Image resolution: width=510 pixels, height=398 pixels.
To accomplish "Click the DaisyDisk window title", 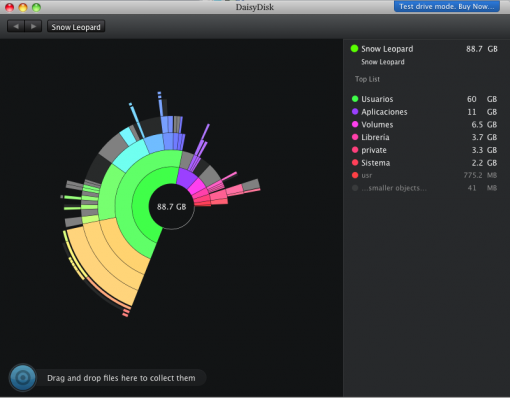I will [255, 7].
